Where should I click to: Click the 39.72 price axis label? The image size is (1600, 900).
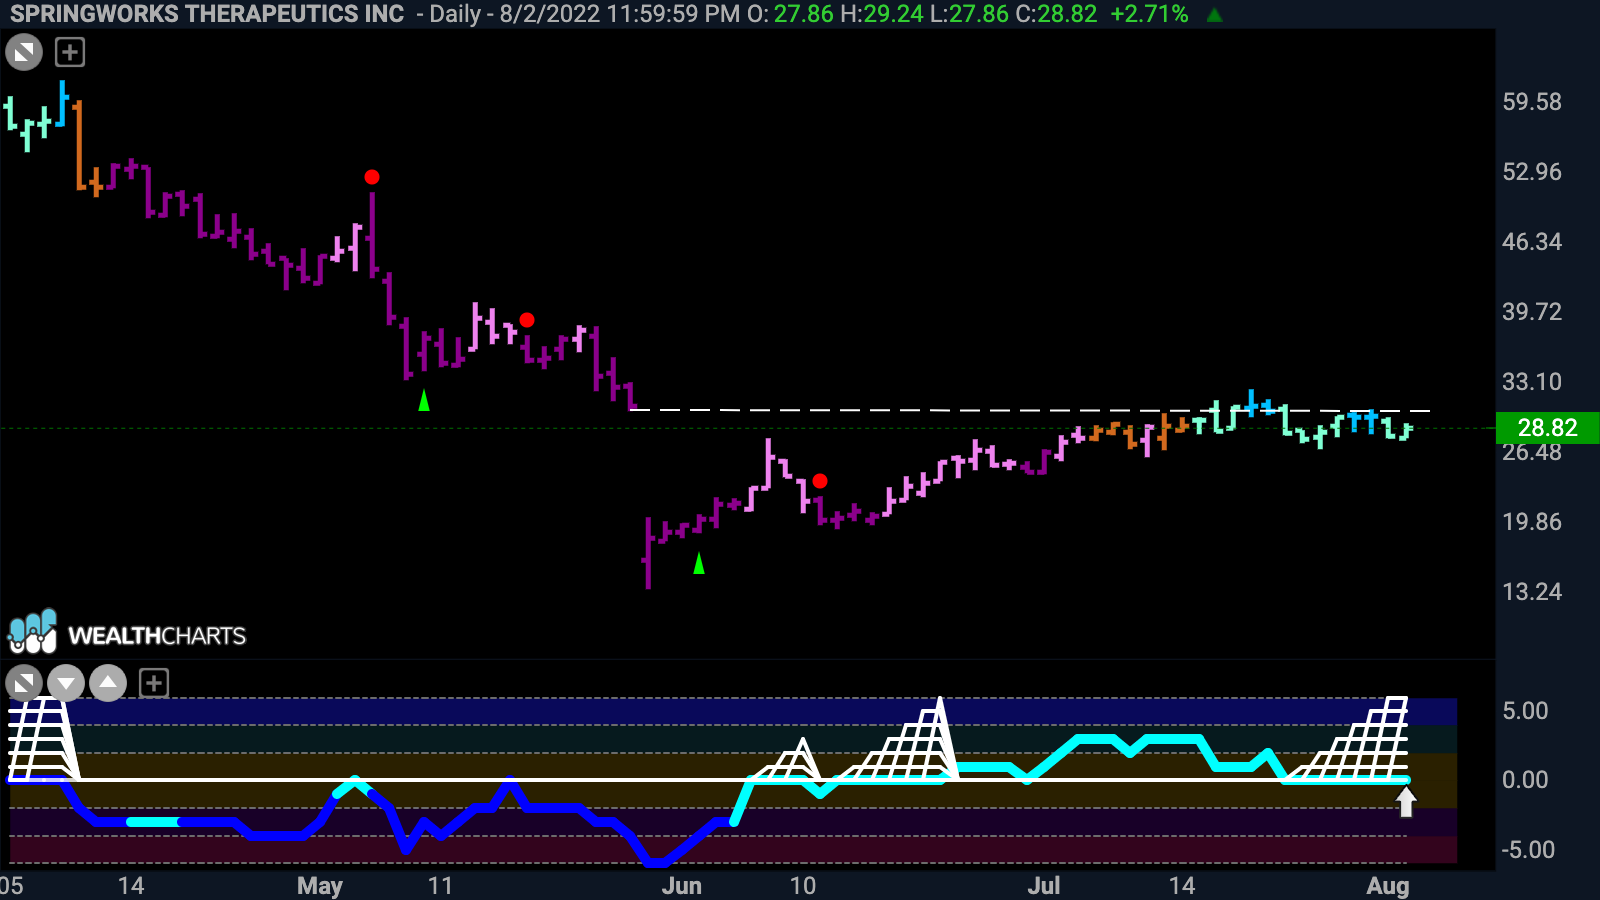1532,312
